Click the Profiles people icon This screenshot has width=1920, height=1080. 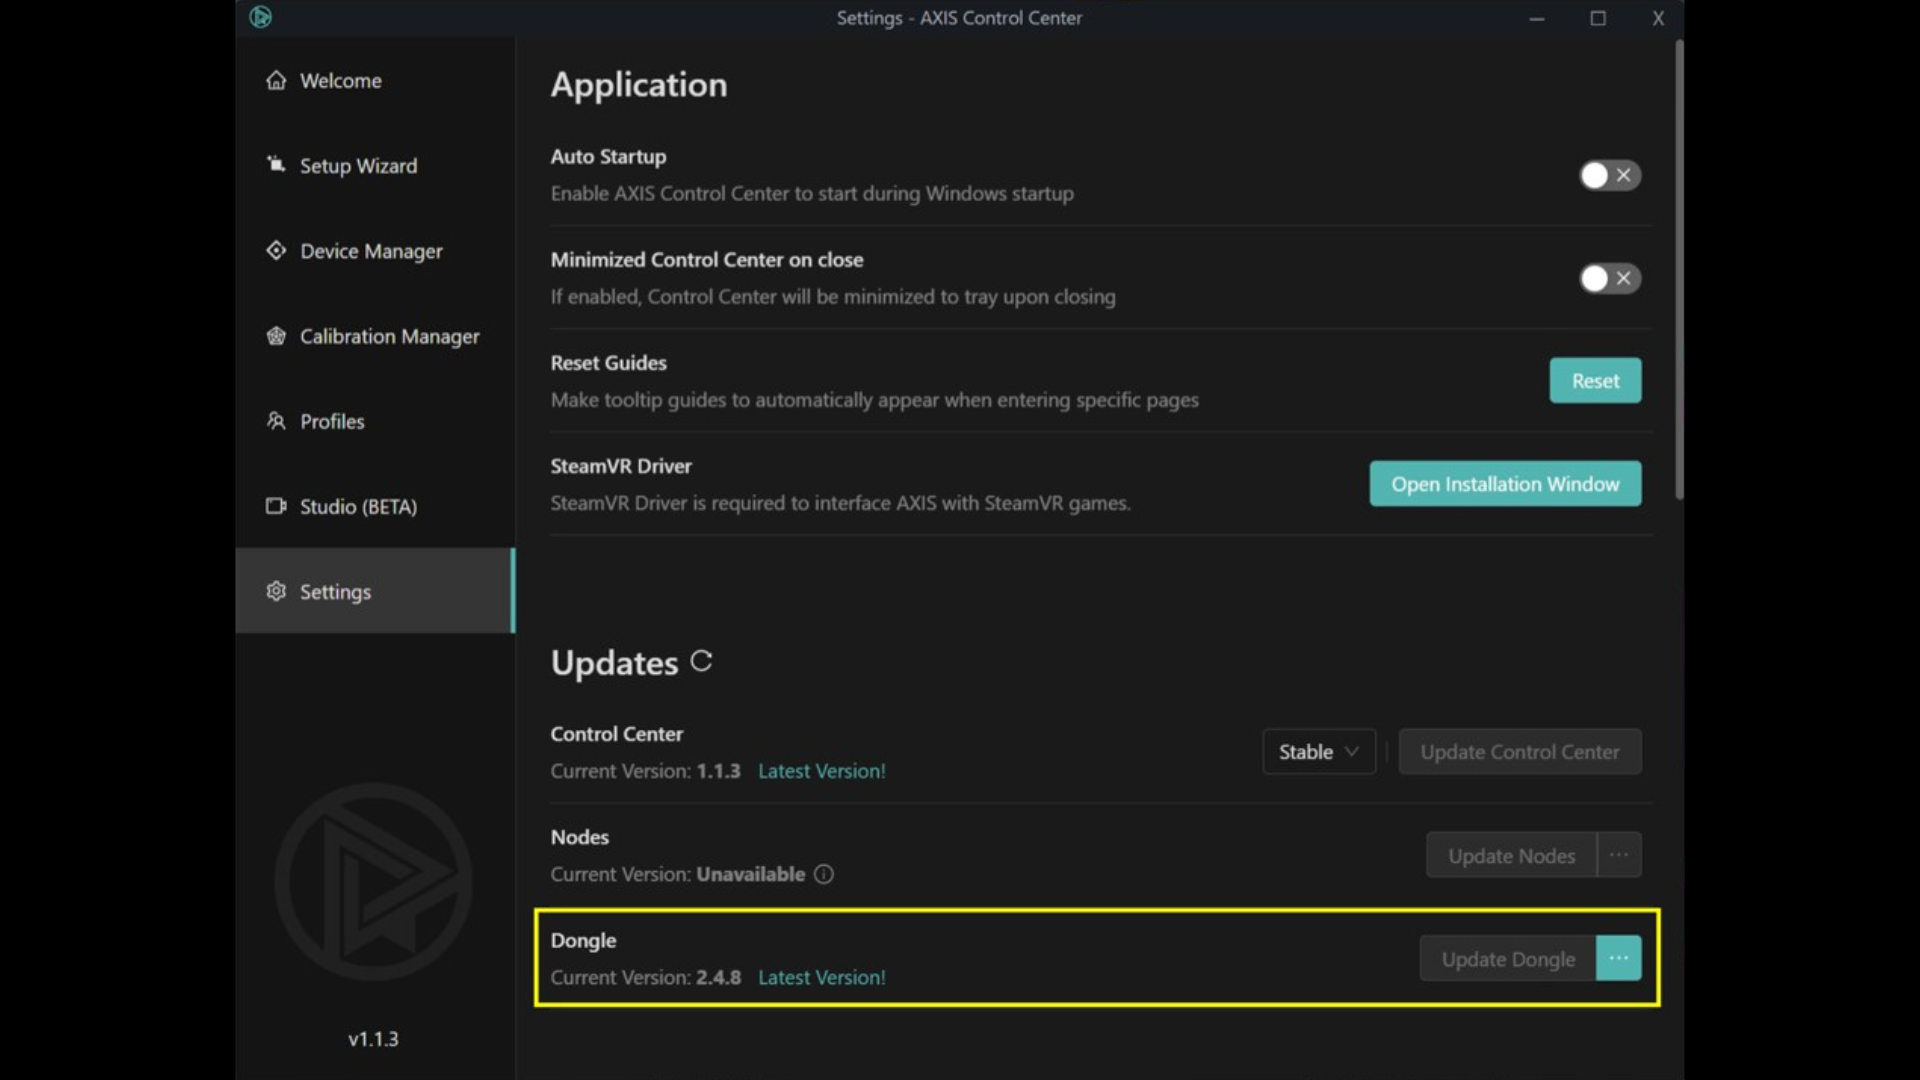point(276,421)
